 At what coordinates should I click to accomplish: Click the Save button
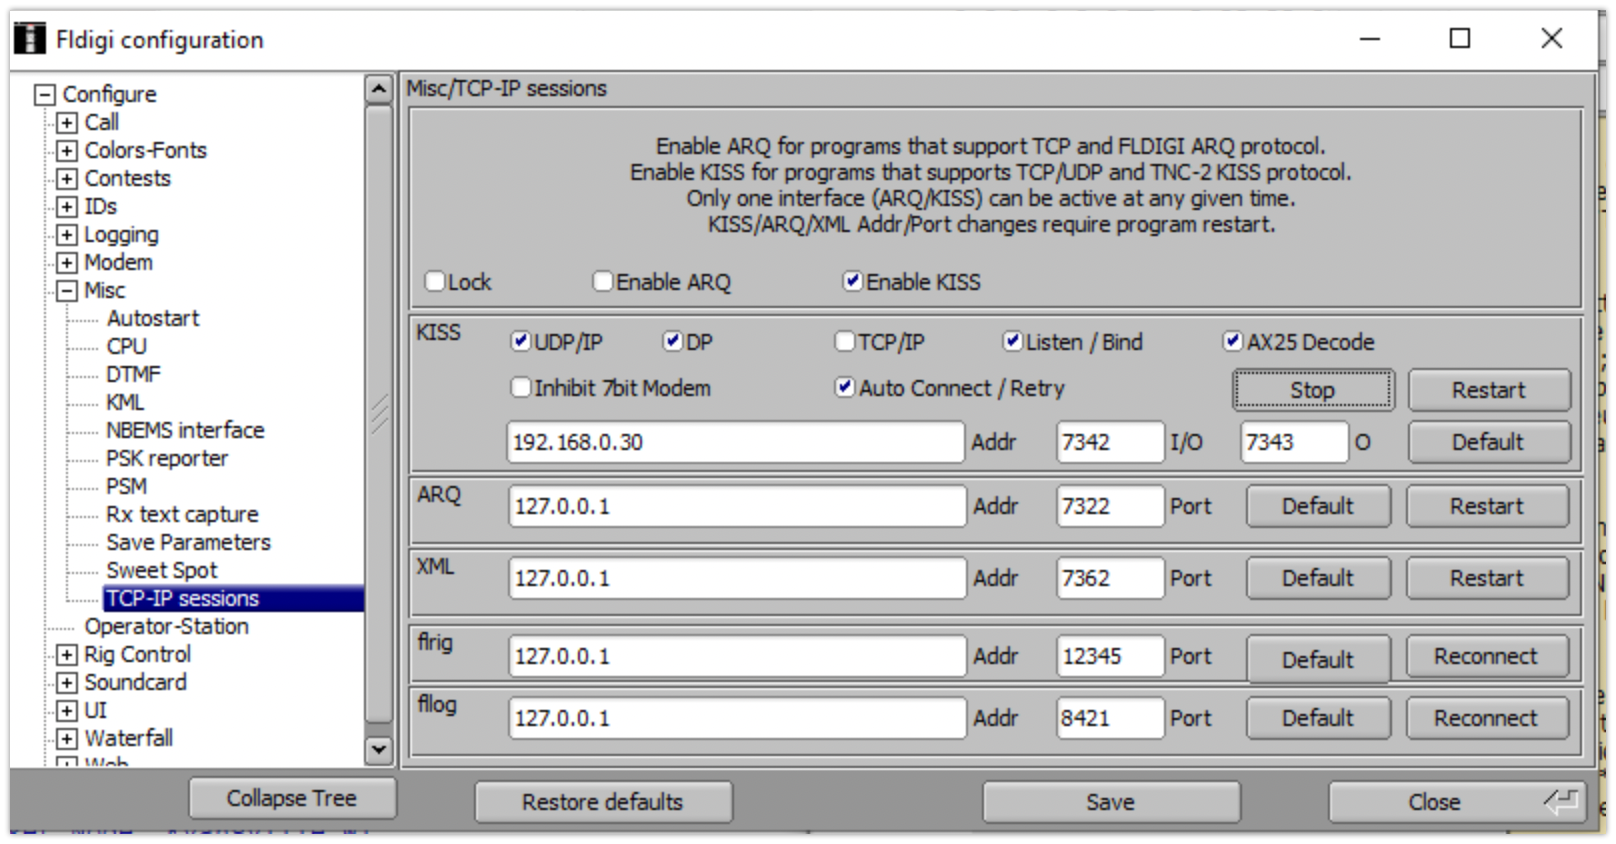[x=1110, y=802]
